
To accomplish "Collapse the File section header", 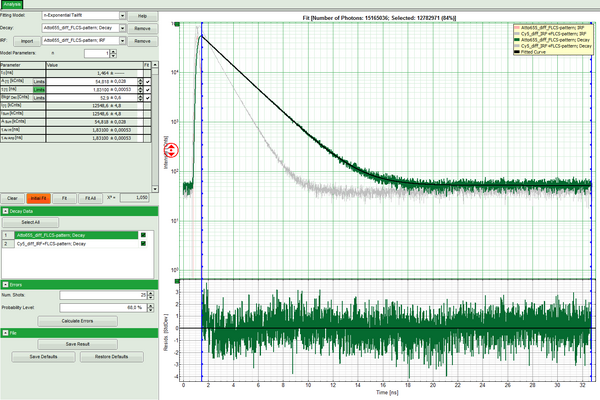I will [x=6, y=333].
